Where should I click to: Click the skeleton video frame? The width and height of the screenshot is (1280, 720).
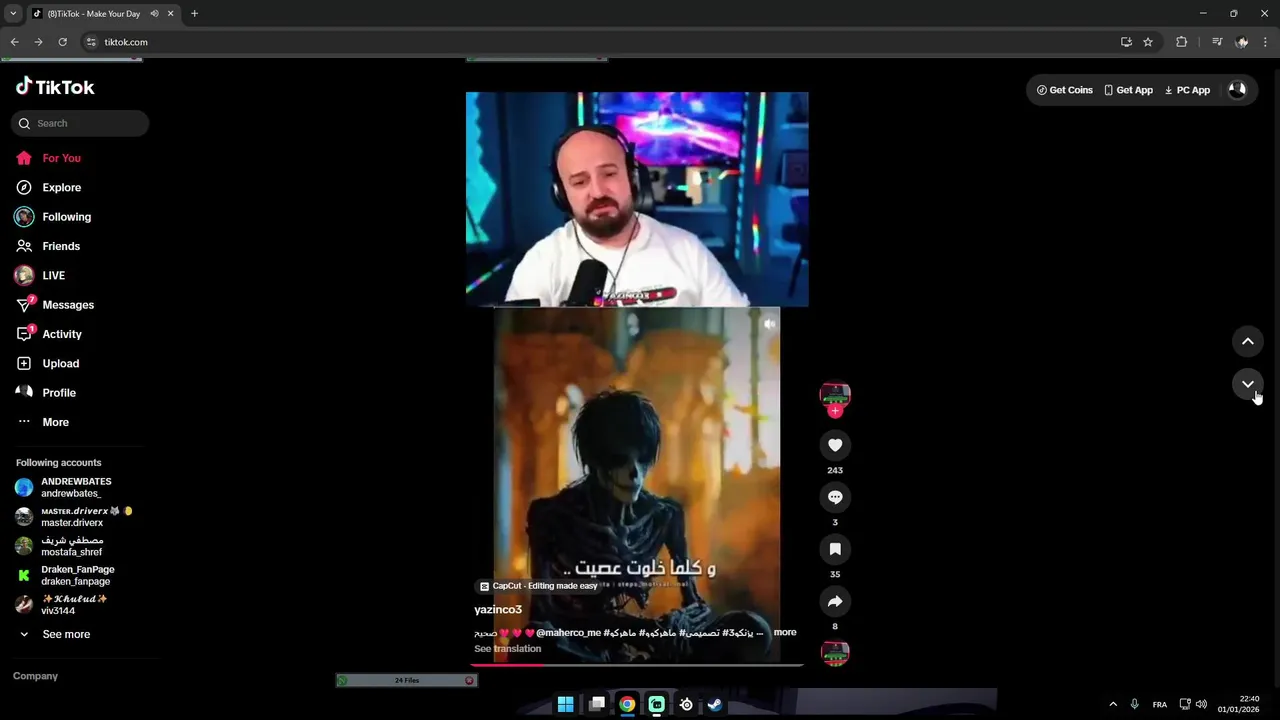click(637, 484)
